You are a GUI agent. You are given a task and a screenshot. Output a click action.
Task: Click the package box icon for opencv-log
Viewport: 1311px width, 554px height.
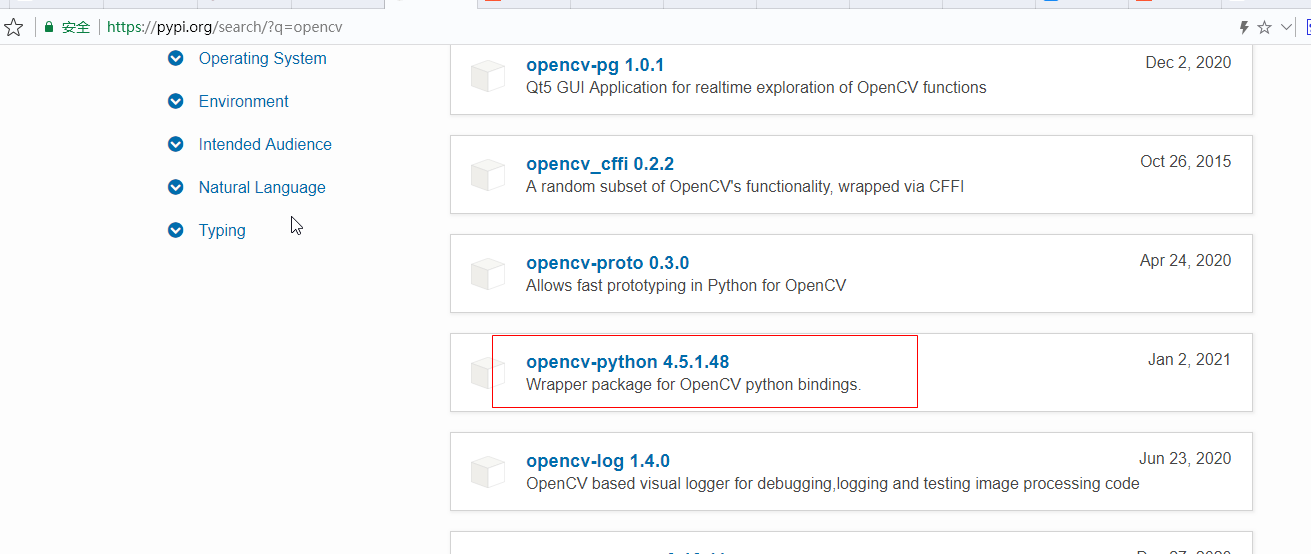(488, 472)
